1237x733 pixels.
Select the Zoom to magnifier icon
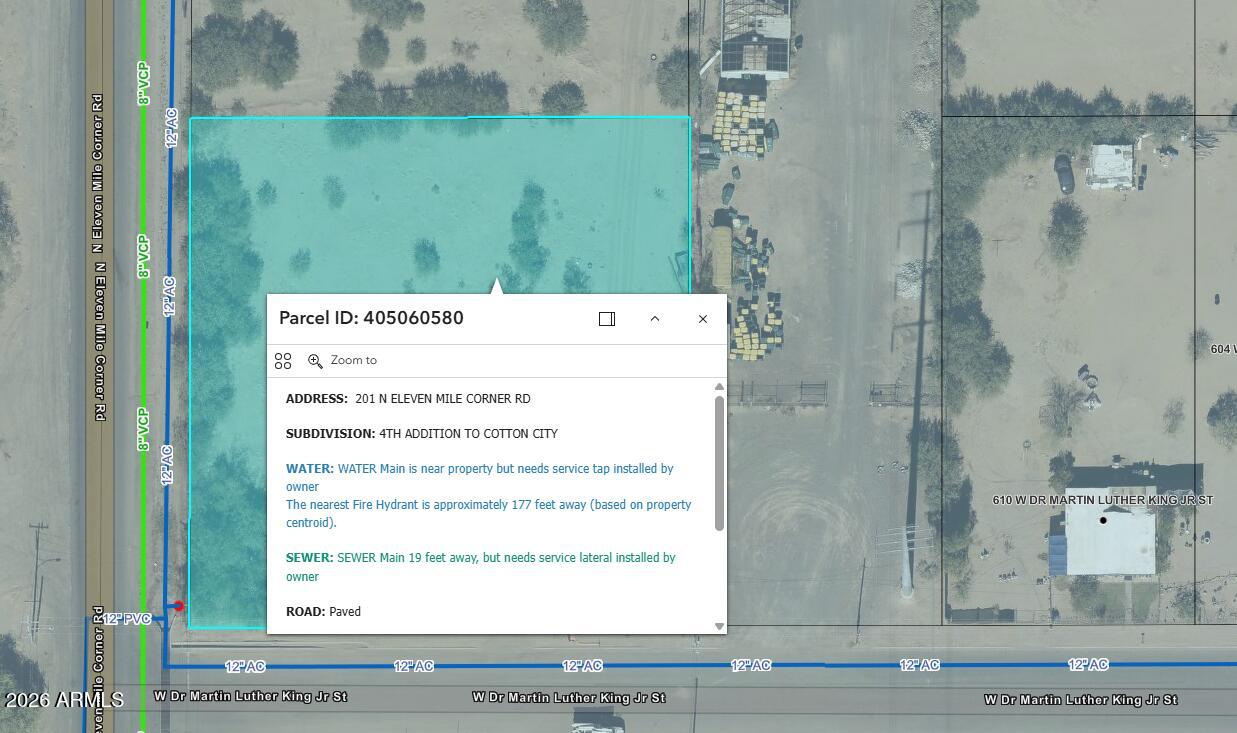[x=315, y=360]
